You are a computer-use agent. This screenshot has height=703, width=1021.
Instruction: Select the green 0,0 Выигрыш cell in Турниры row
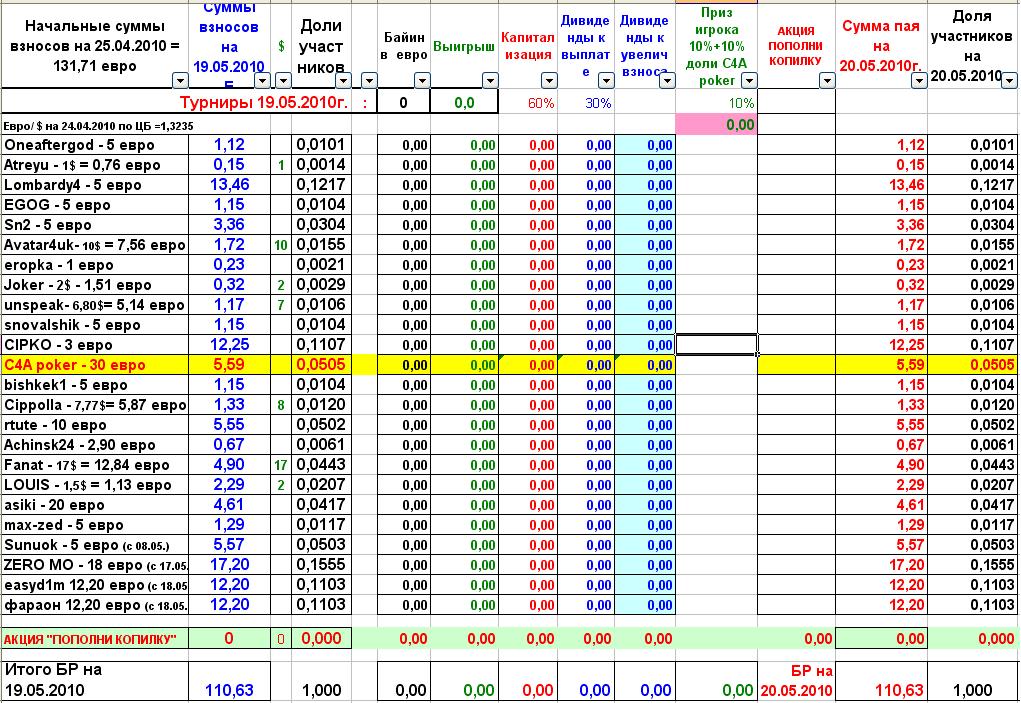[464, 103]
